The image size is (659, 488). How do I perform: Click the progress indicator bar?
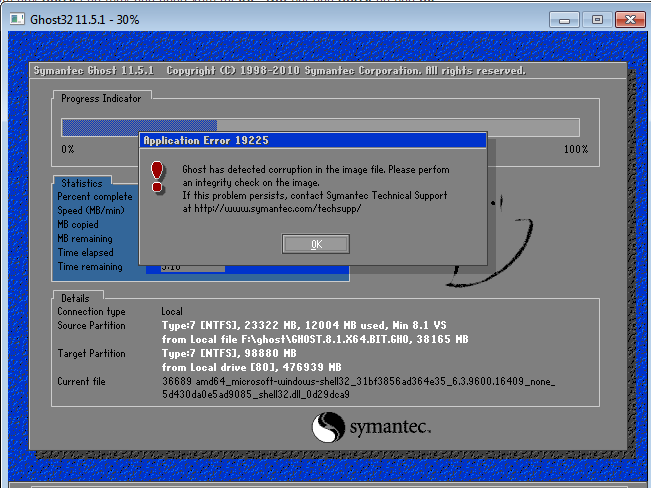[320, 128]
